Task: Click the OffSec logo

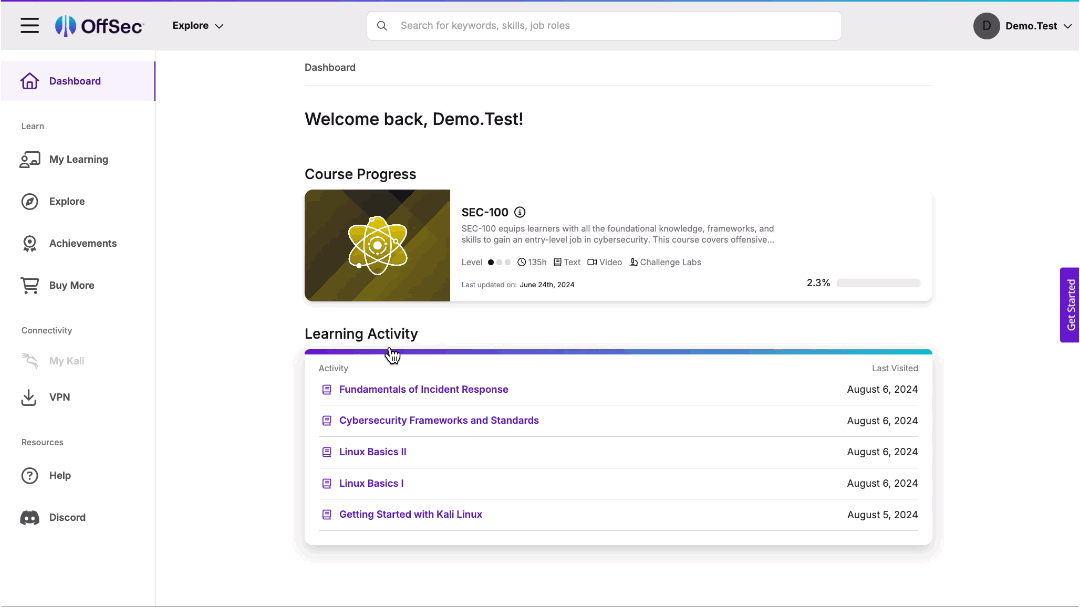Action: pos(99,25)
